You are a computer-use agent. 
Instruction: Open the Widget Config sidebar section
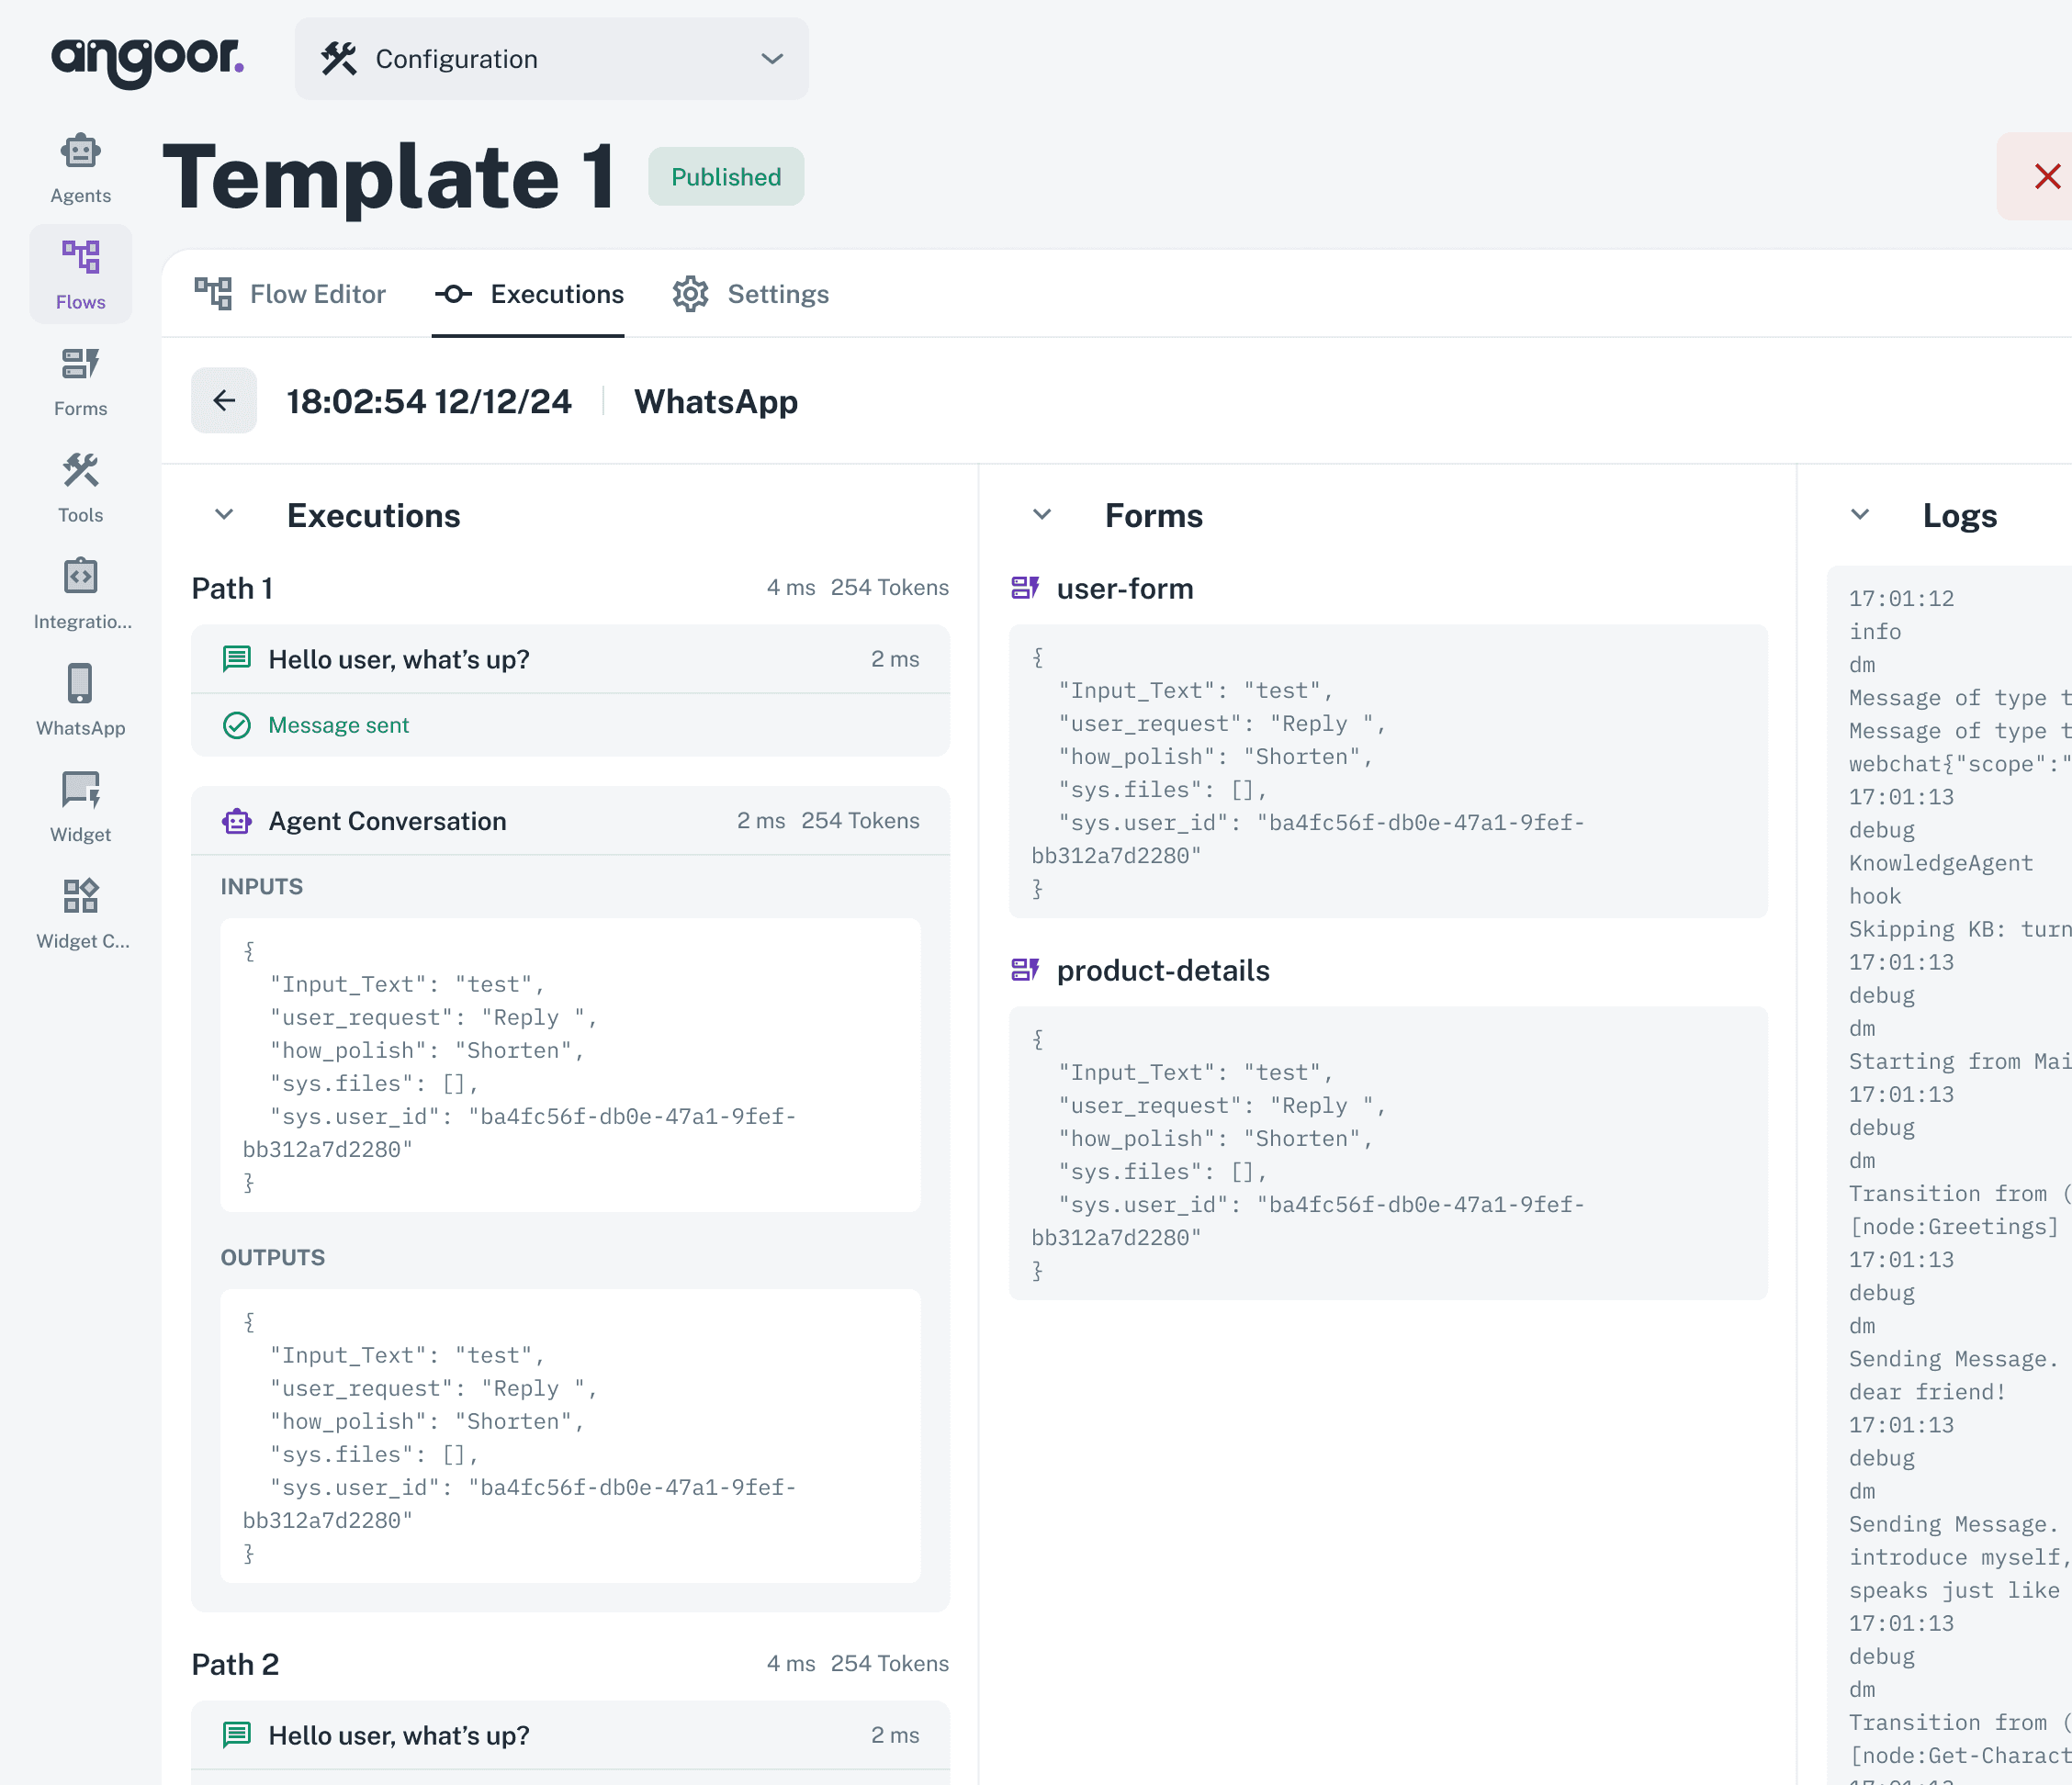[80, 908]
